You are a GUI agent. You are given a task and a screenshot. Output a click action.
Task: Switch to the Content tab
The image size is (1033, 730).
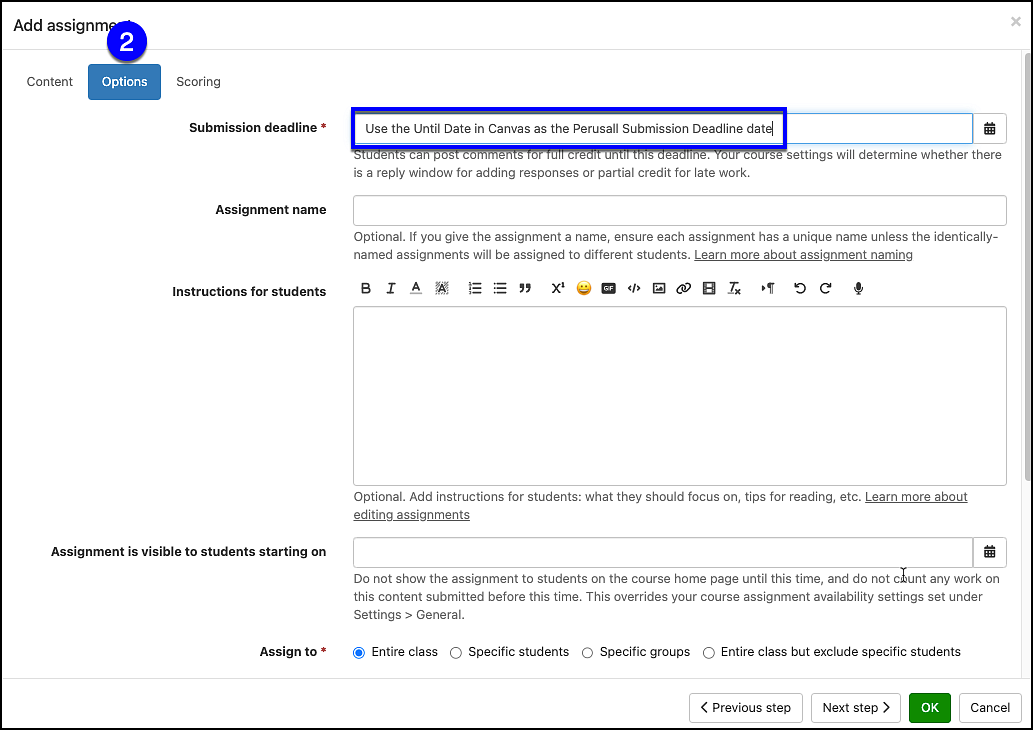click(x=49, y=82)
